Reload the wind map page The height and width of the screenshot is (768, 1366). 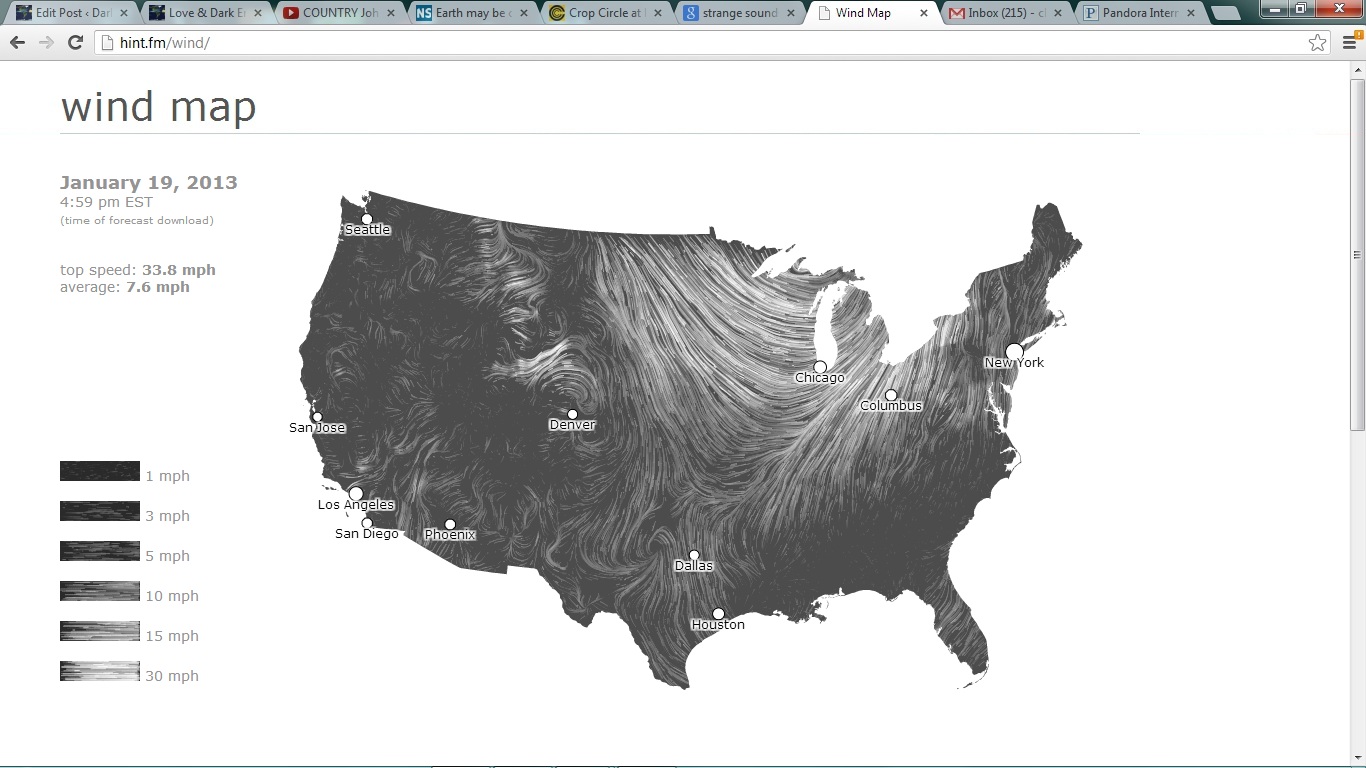(x=75, y=43)
